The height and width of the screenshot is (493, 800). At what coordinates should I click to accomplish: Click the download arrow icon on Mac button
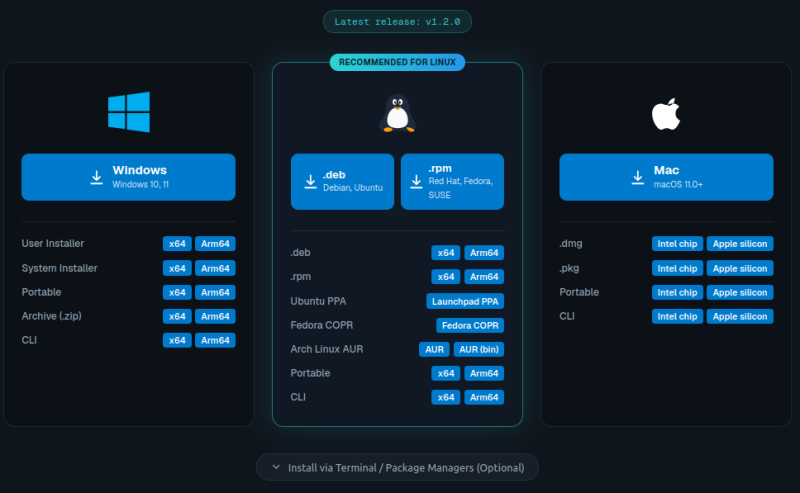point(638,178)
